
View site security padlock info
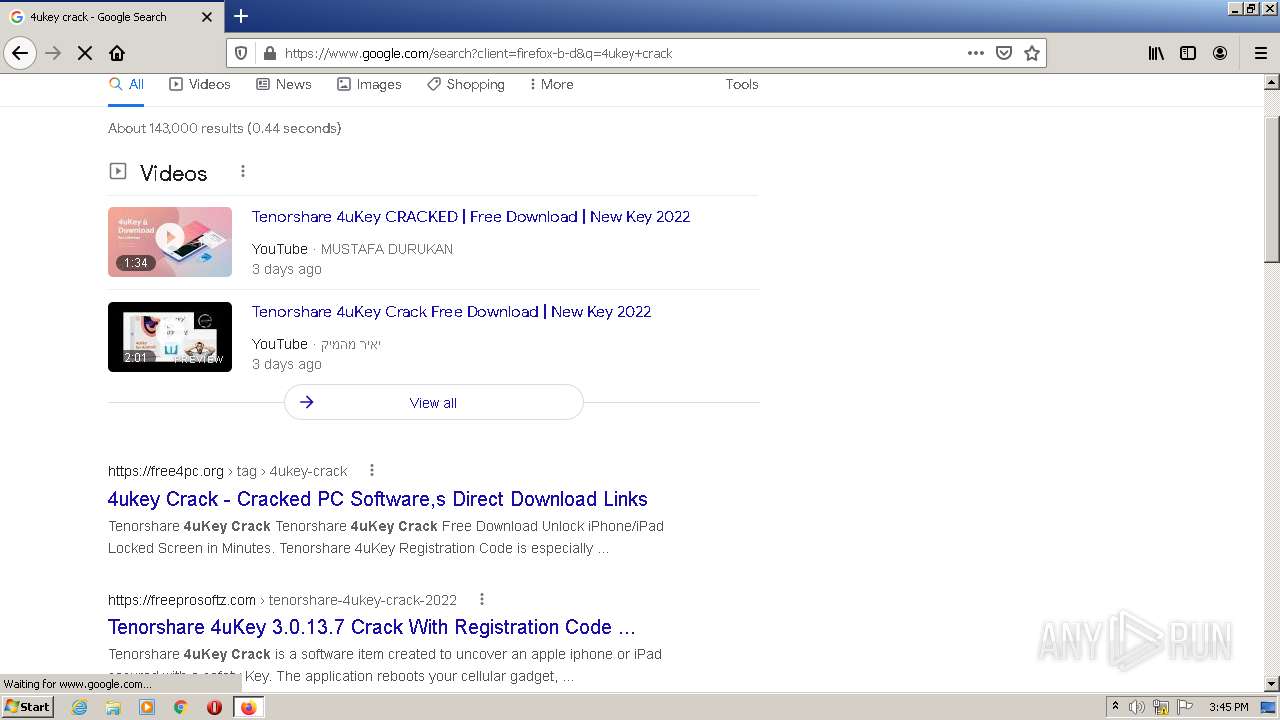tap(268, 53)
